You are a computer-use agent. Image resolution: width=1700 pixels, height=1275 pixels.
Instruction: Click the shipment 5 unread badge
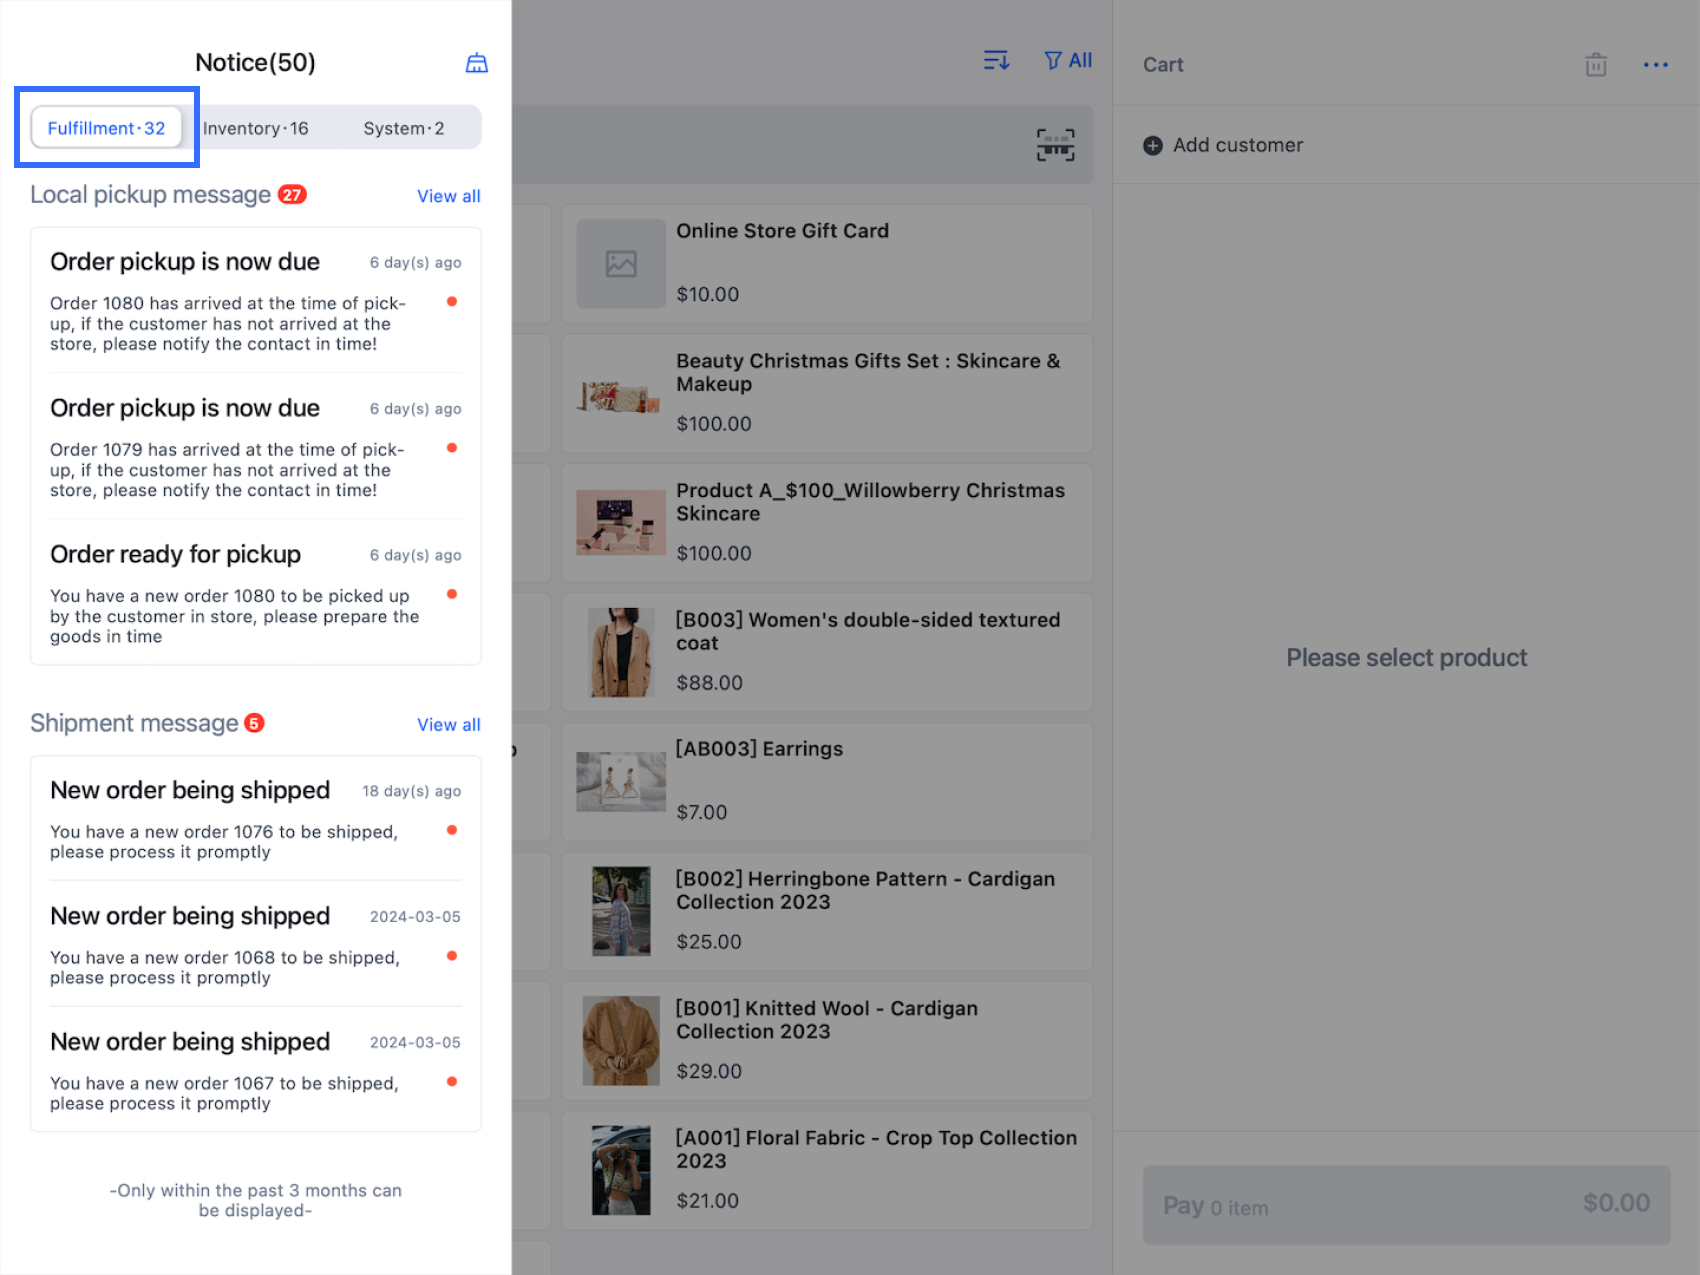tap(255, 723)
